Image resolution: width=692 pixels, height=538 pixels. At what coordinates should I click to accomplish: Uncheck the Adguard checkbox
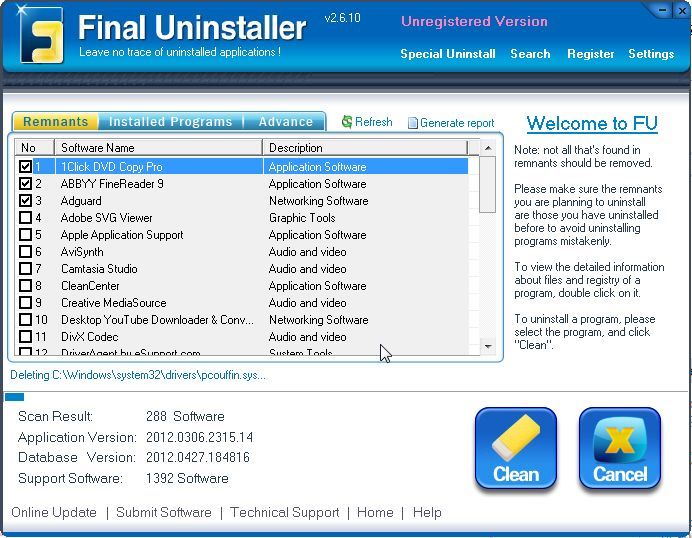pos(25,200)
